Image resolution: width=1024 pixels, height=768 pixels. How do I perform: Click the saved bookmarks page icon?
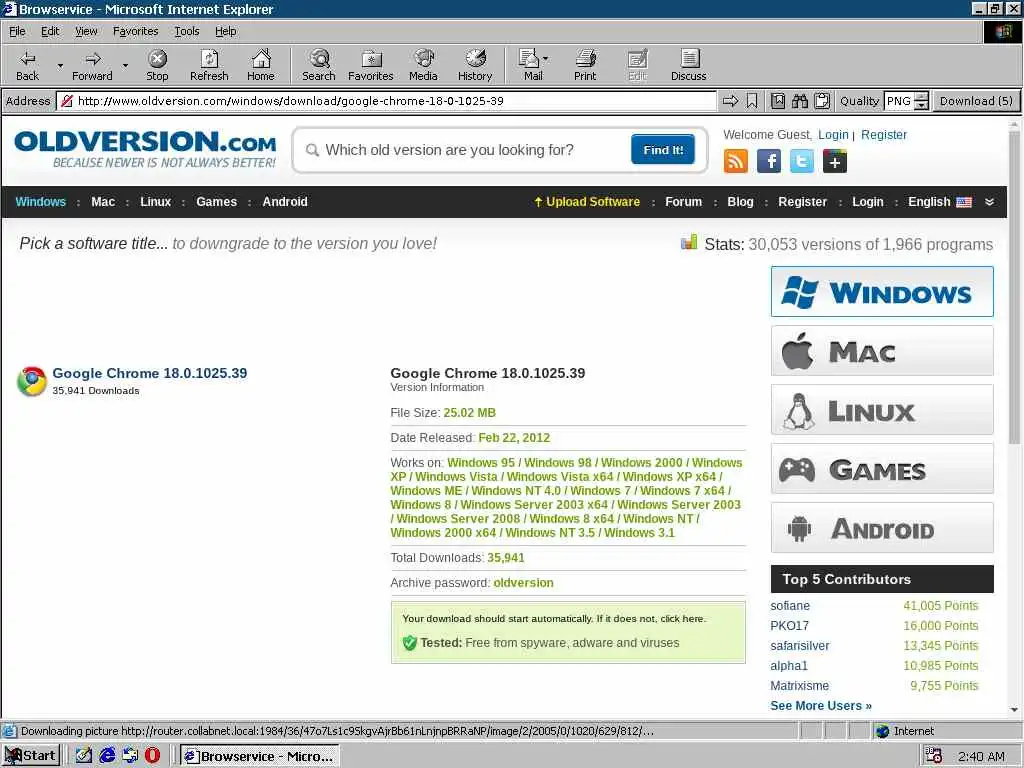pyautogui.click(x=778, y=101)
